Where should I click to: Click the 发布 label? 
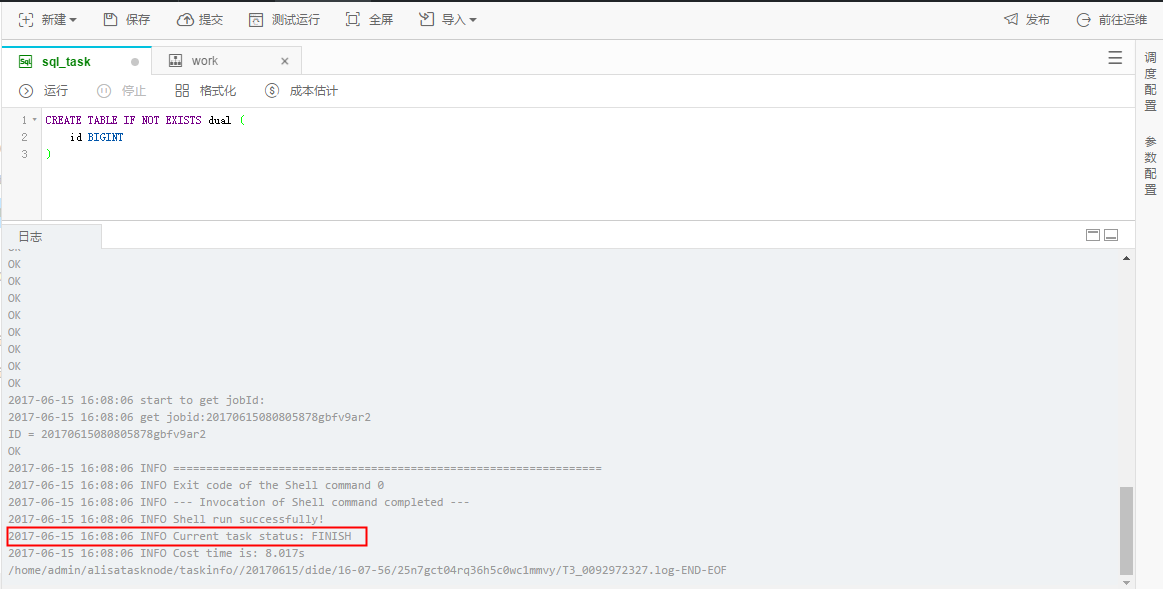[1038, 20]
